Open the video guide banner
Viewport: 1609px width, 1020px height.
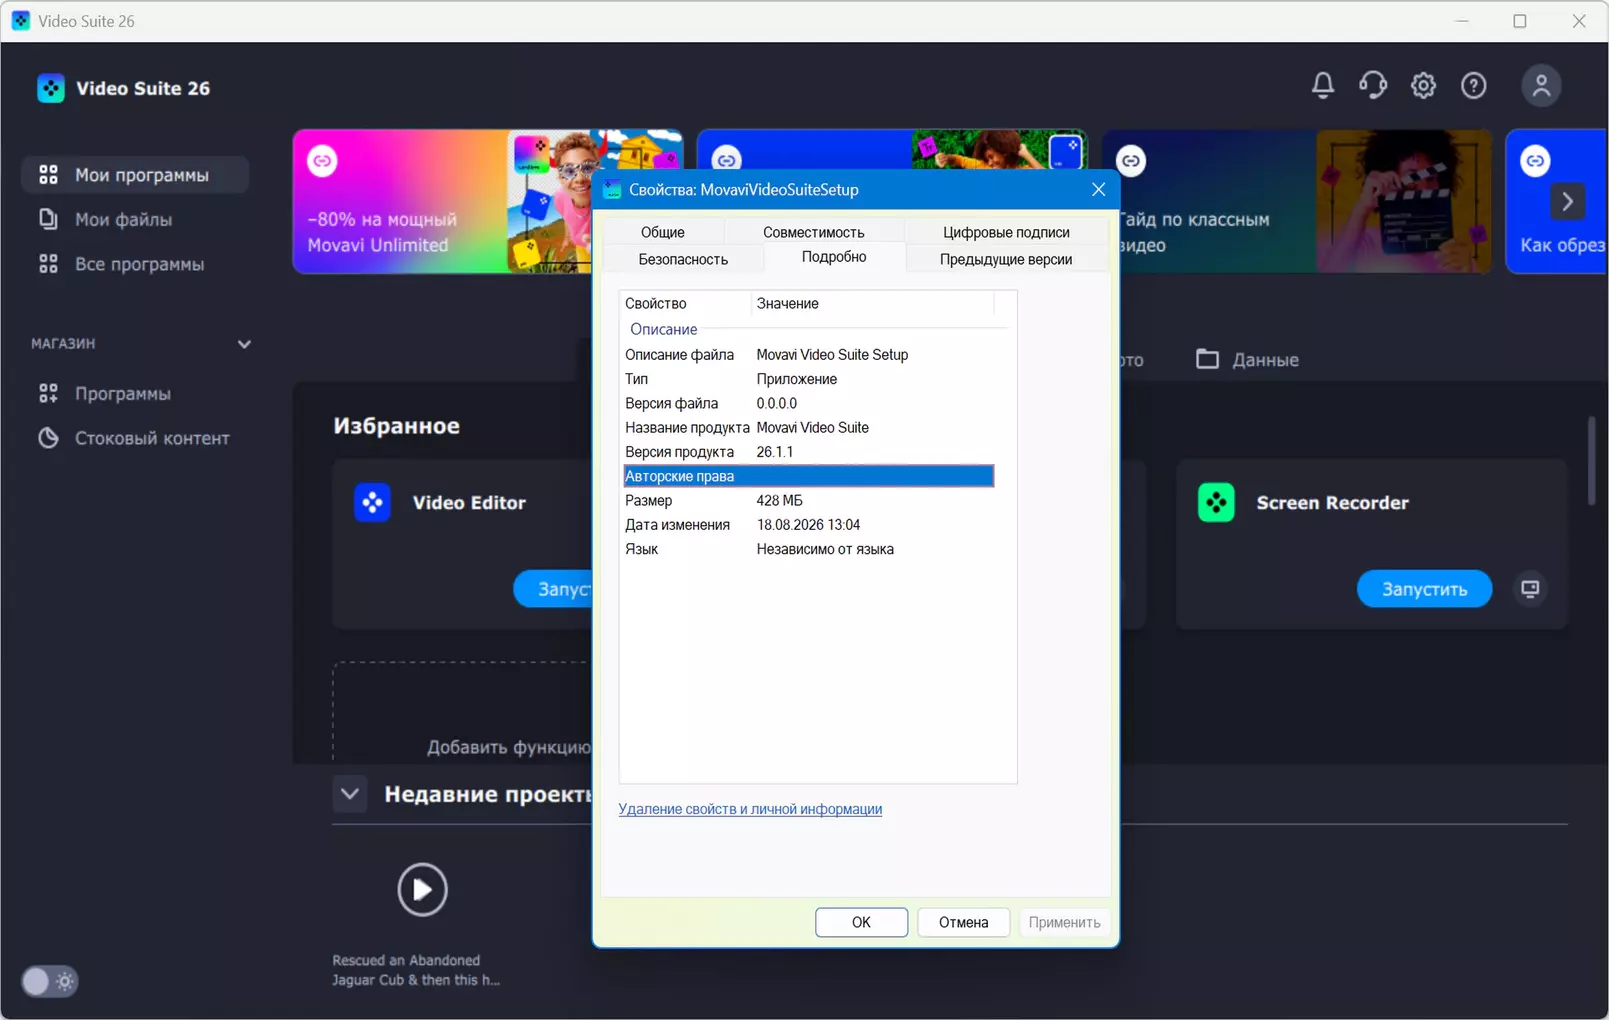pos(1305,201)
